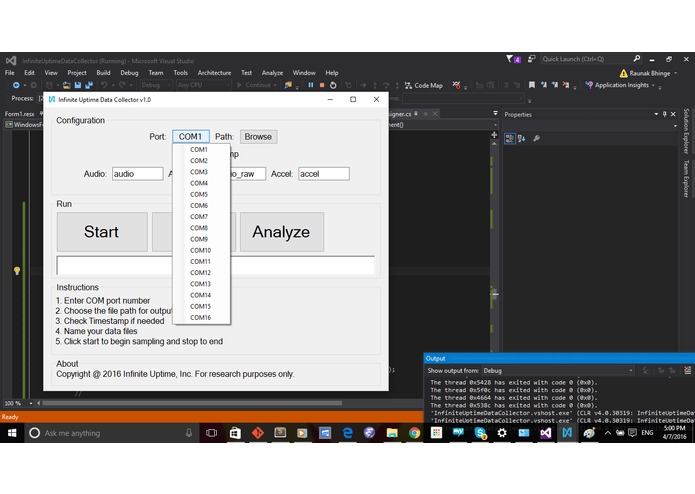Switch to Visual Studio taskbar icon
This screenshot has height=494, width=695.
(x=546, y=433)
